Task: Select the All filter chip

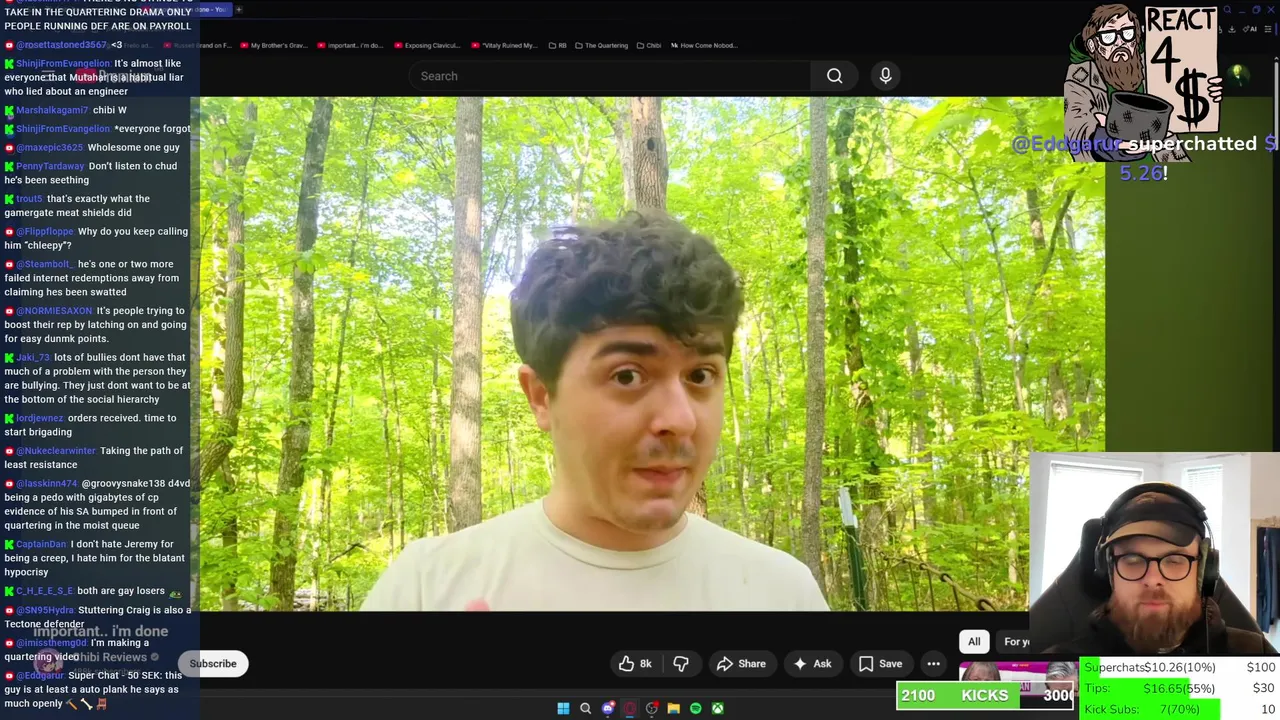Action: tap(974, 642)
